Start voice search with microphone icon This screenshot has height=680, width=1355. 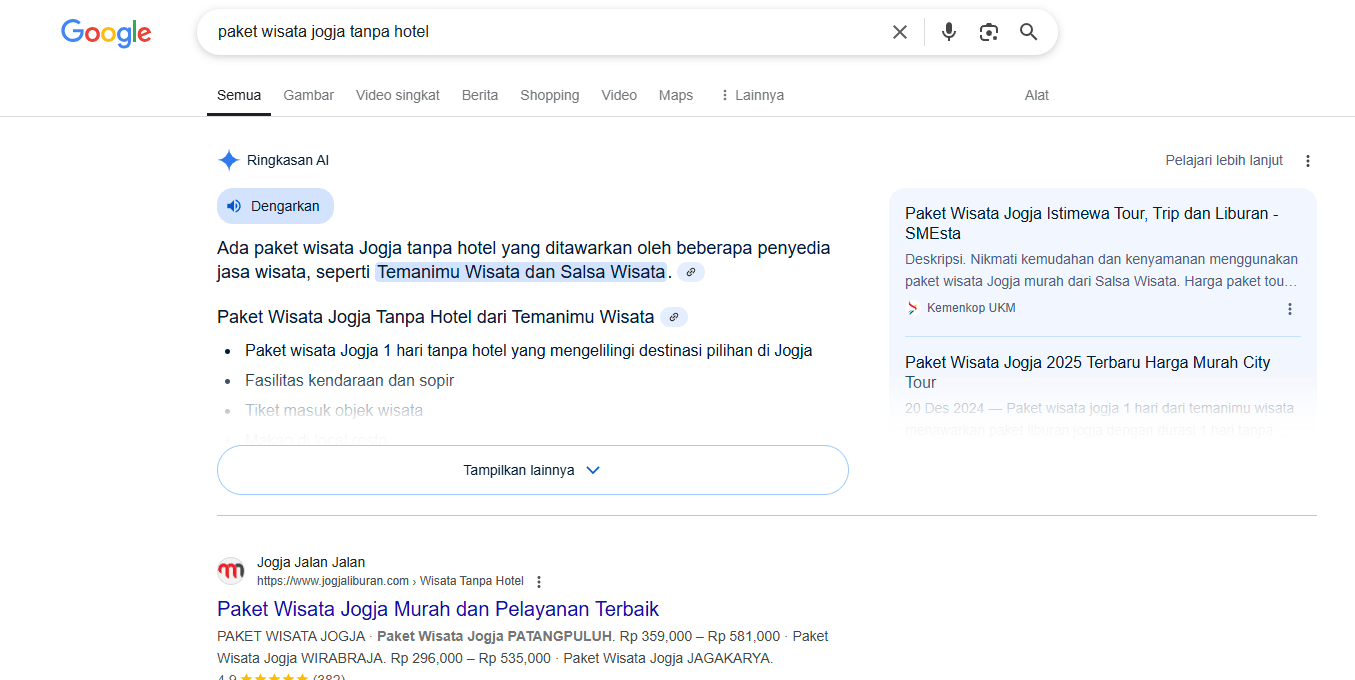pos(949,32)
